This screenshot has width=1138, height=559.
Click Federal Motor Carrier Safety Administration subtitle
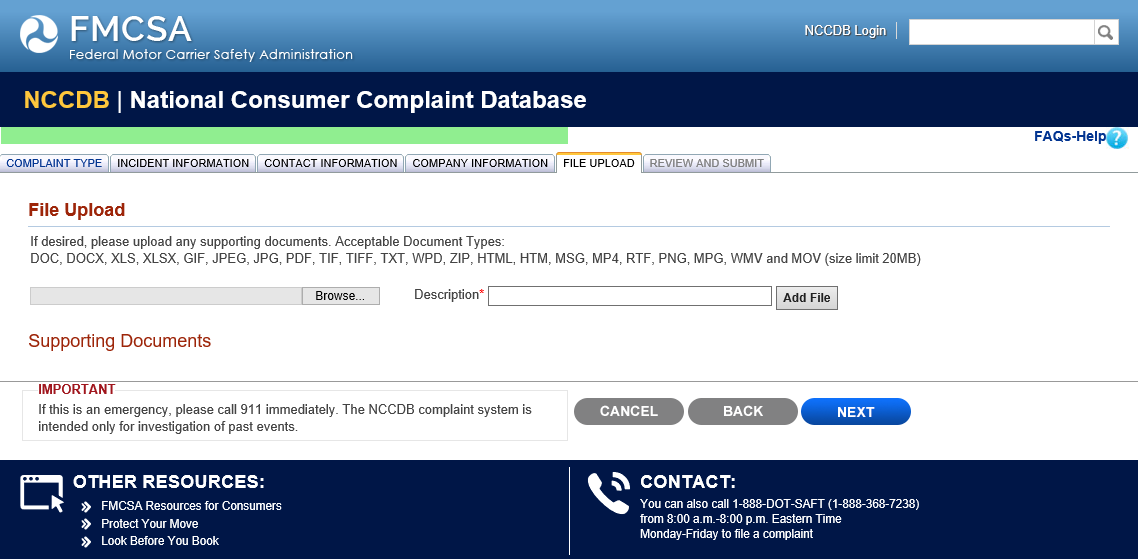(x=211, y=55)
